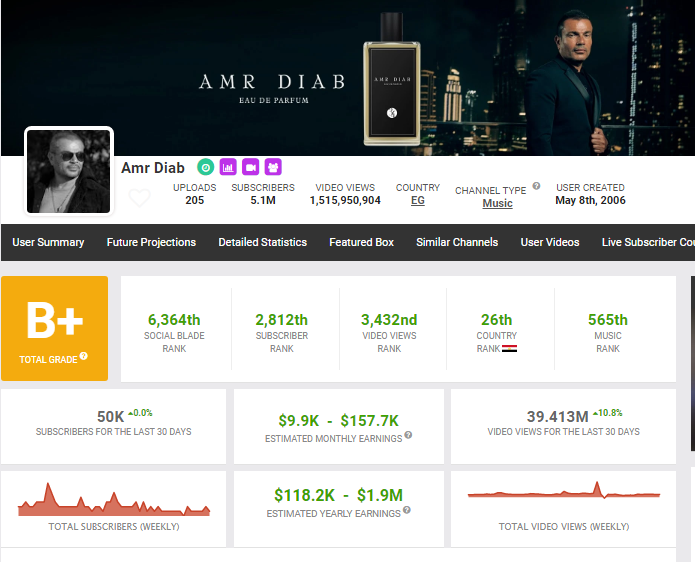Click the Amr Diab profile picture

pos(68,171)
